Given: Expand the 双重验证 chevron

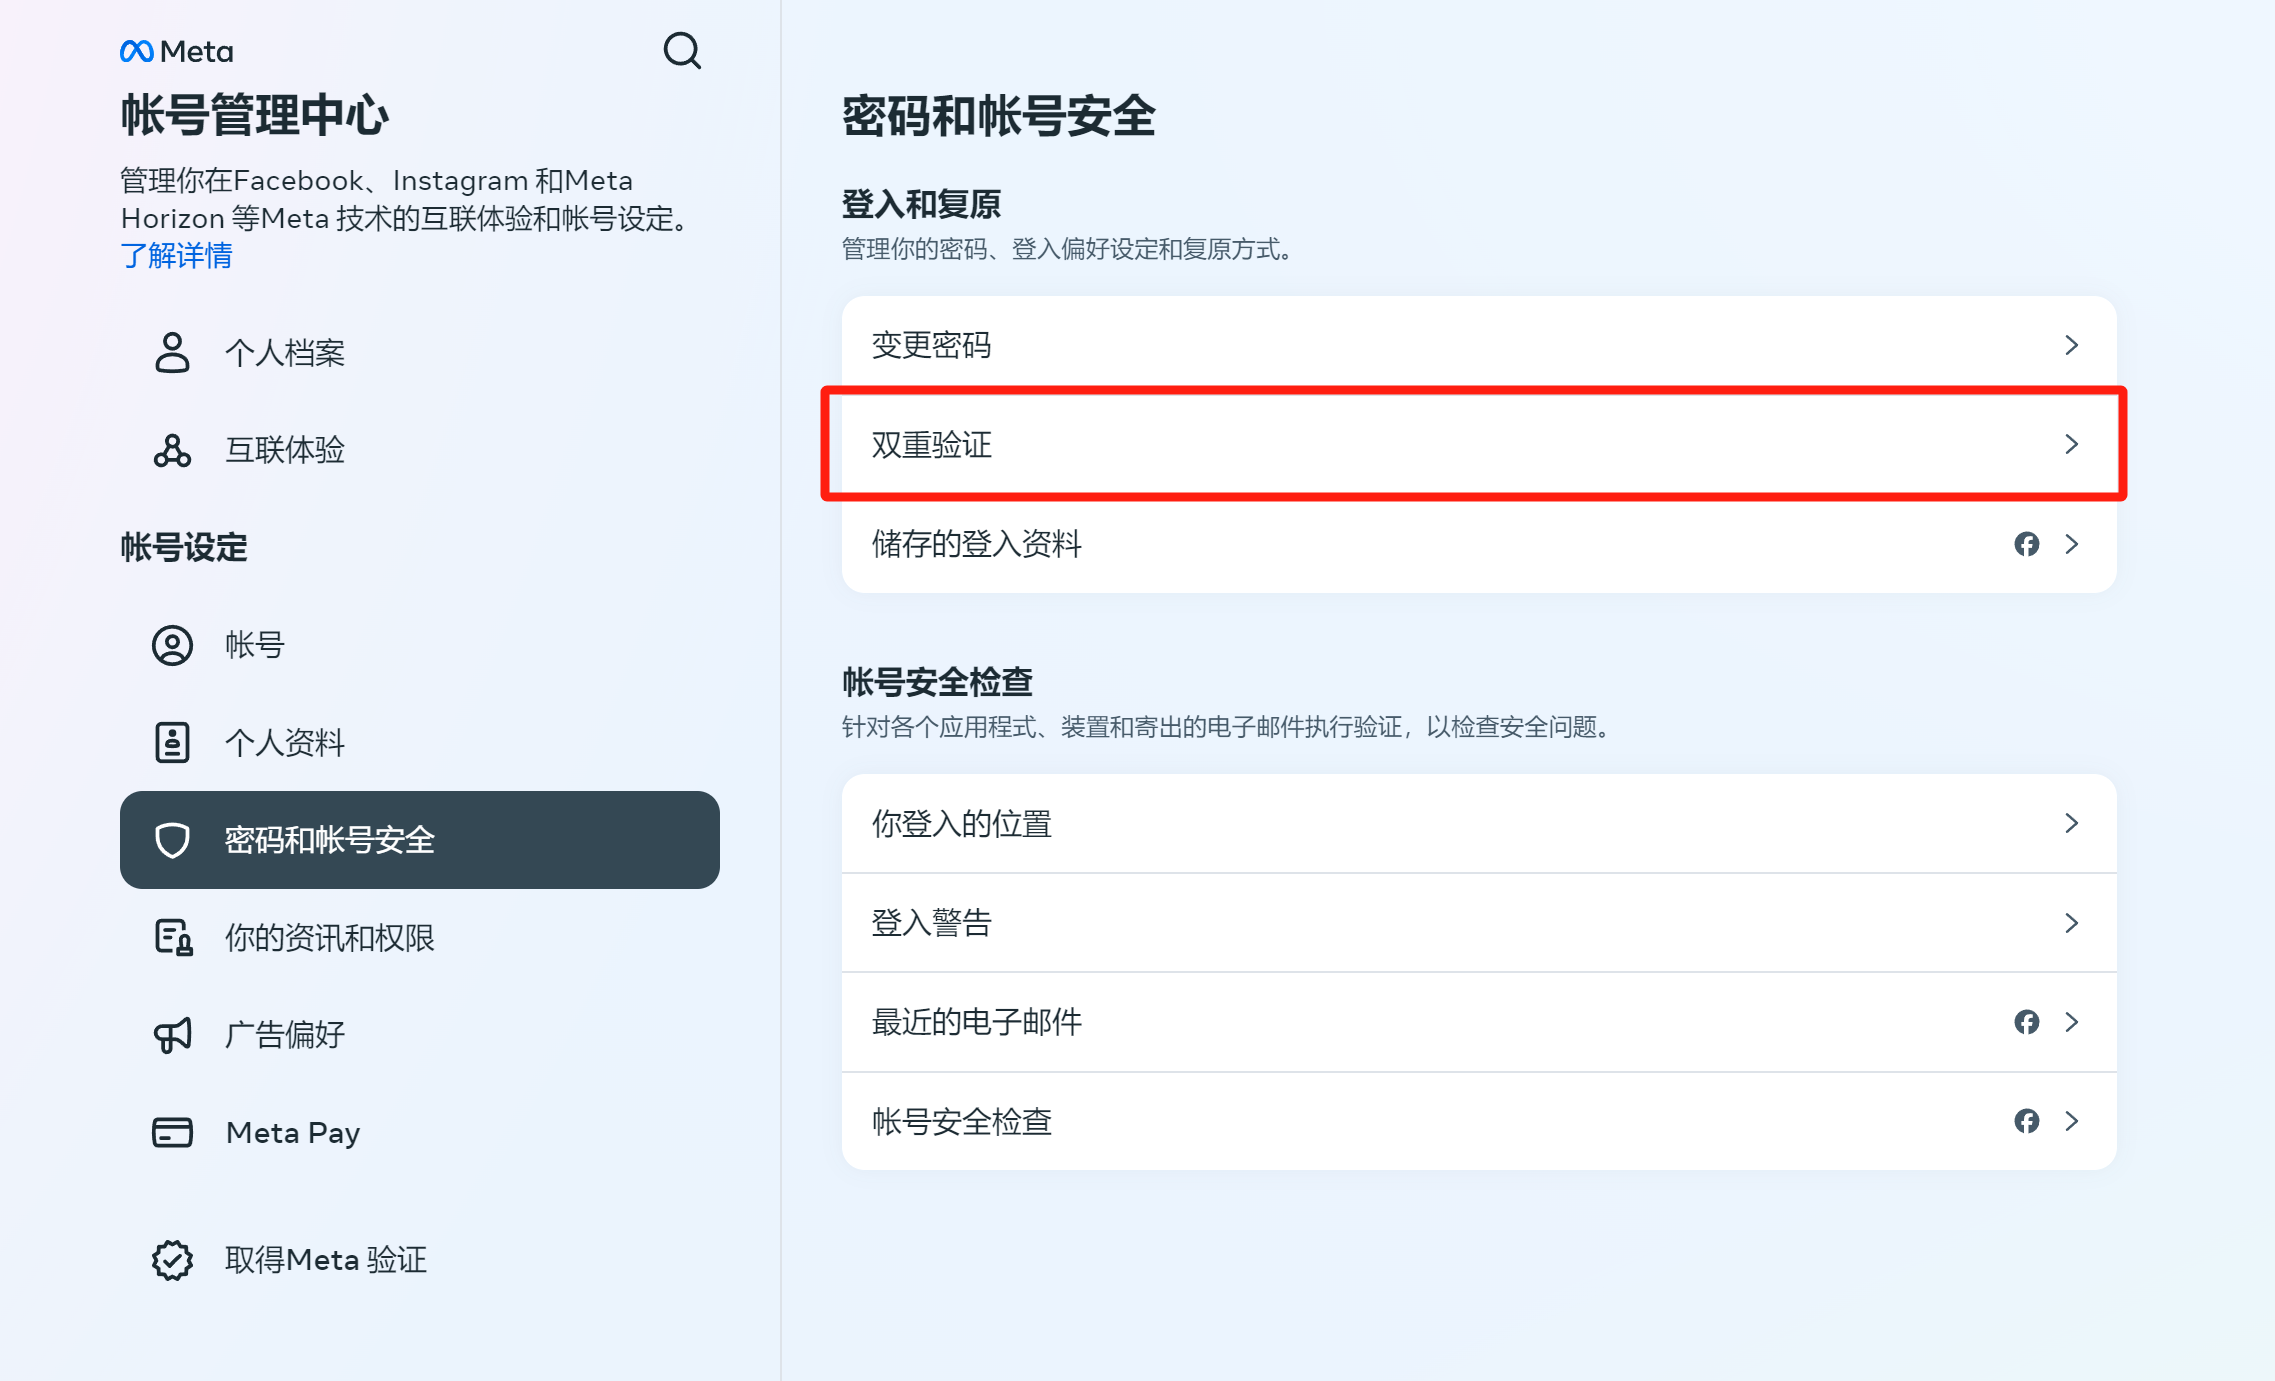Looking at the screenshot, I should 2071,444.
